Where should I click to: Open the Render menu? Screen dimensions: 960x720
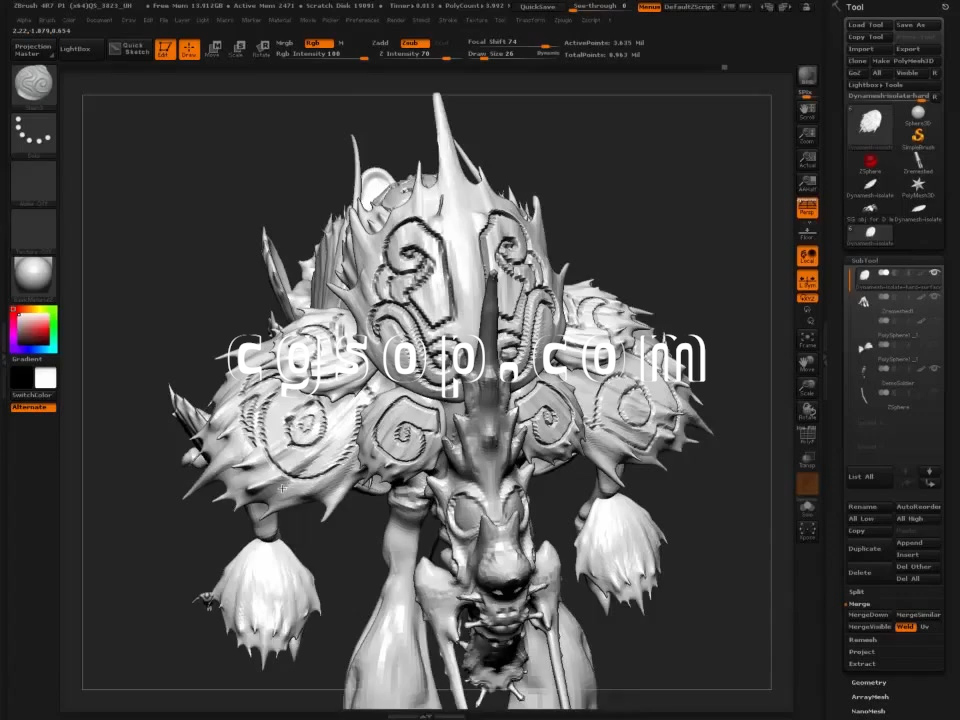pyautogui.click(x=396, y=20)
